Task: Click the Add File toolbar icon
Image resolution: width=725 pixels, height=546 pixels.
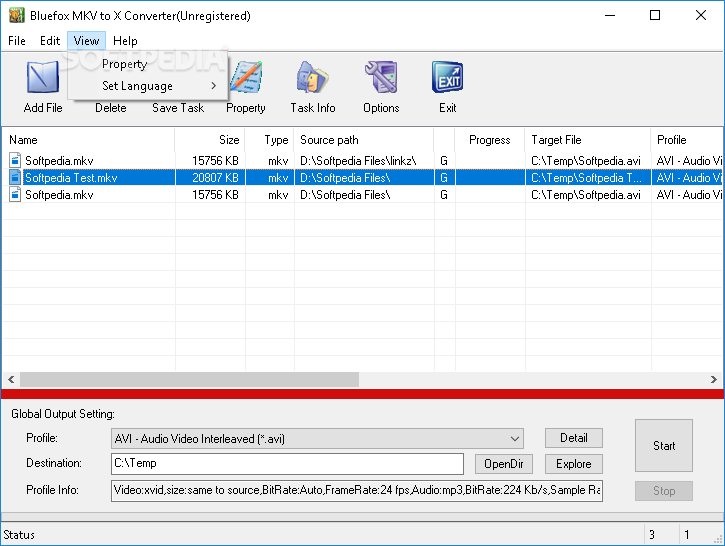Action: [x=43, y=77]
